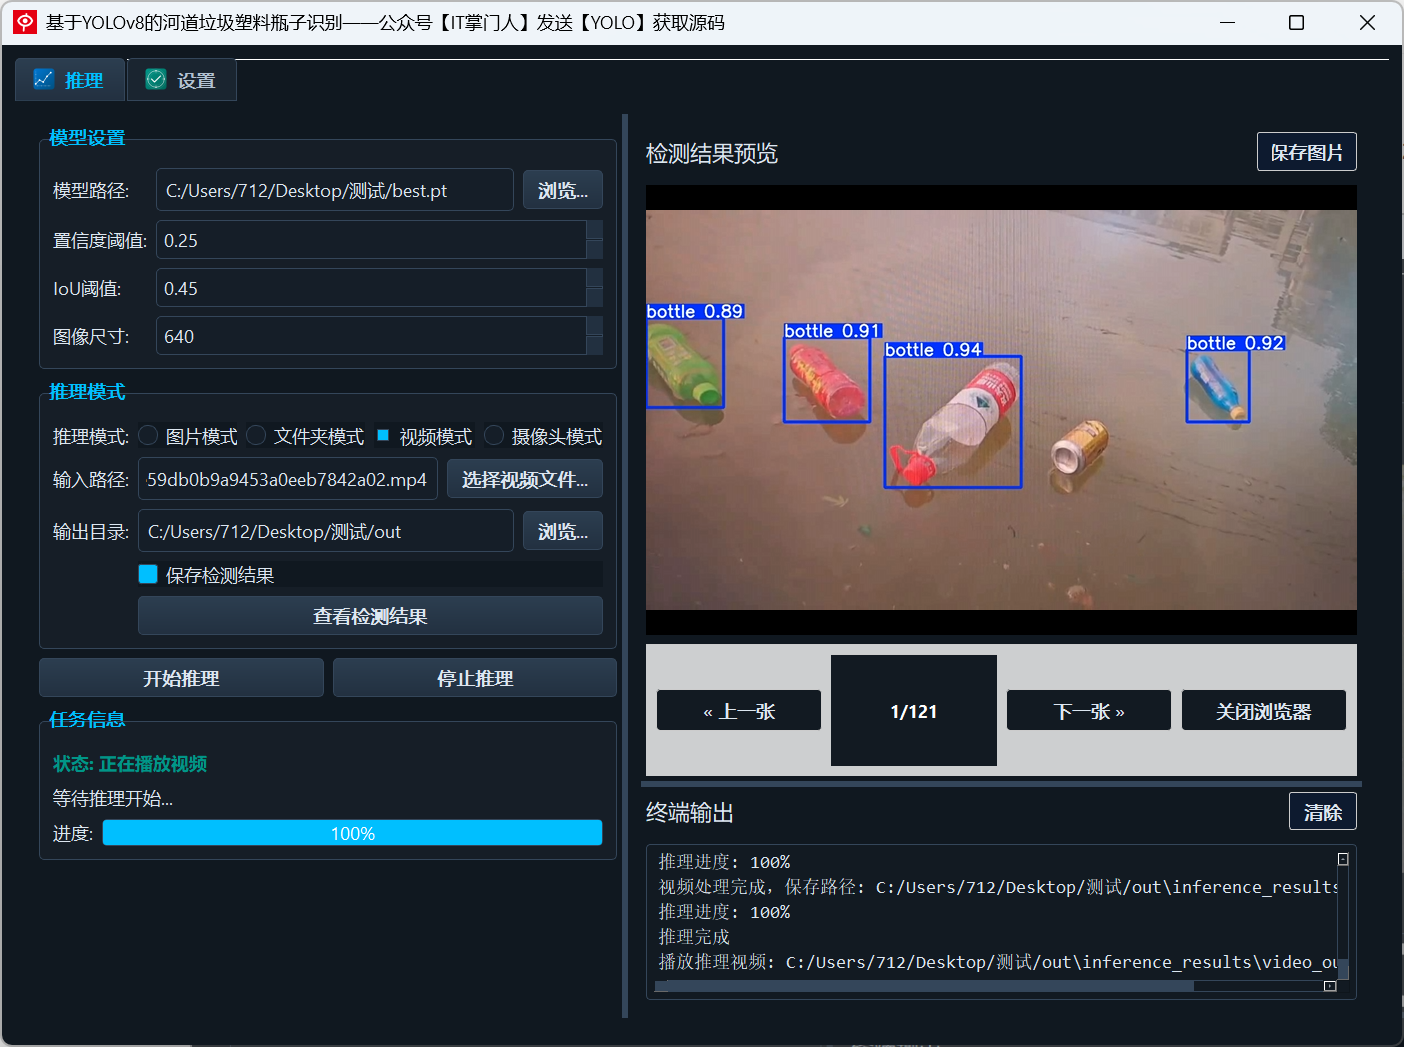The width and height of the screenshot is (1404, 1047).
Task: Click the terminal vertical scrollbar
Action: 1343,968
